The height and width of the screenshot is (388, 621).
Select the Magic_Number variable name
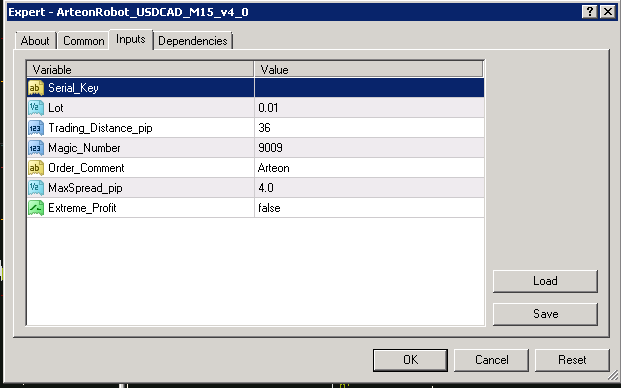tap(84, 148)
